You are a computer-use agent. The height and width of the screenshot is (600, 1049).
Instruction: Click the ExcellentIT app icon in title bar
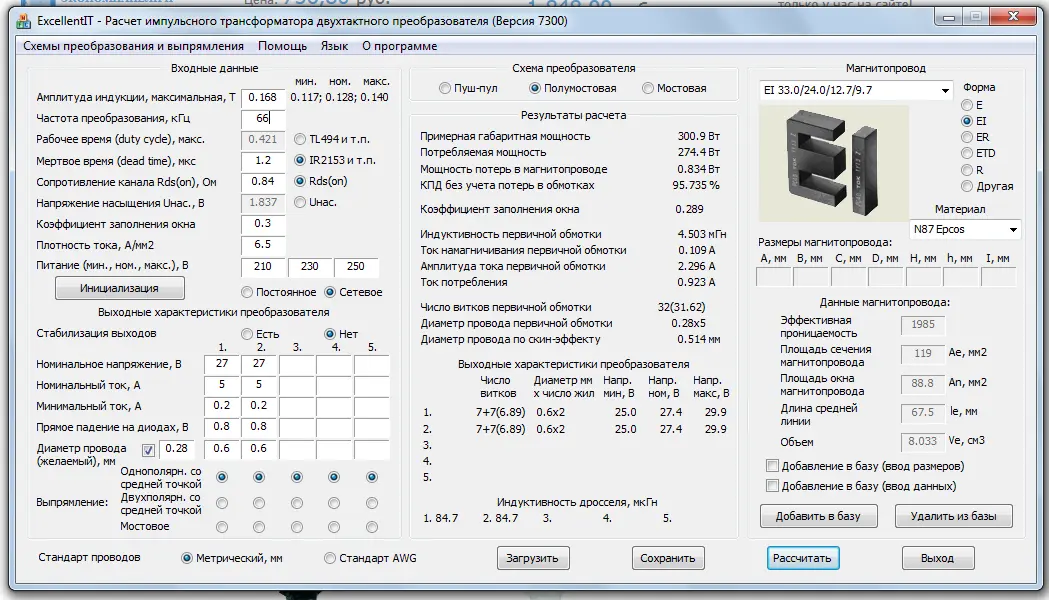pos(24,21)
